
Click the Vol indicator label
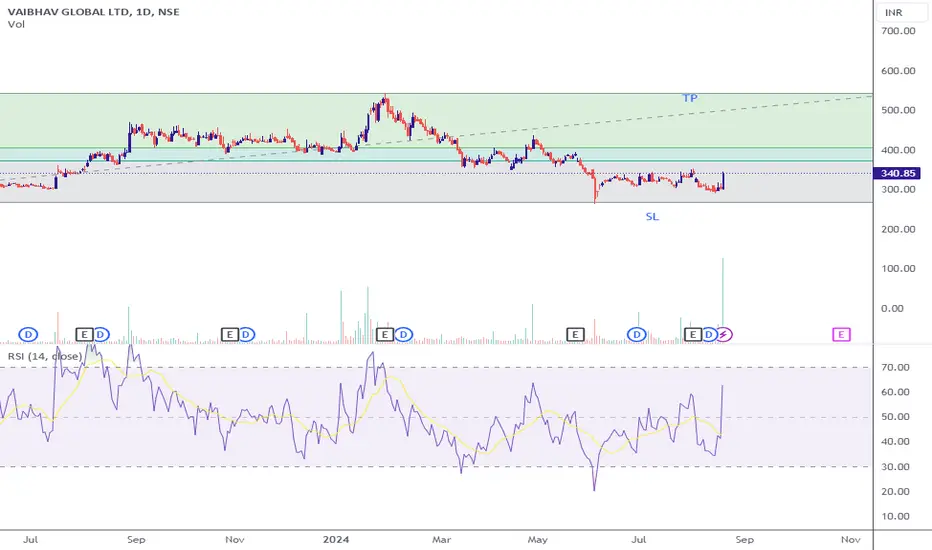tap(16, 24)
